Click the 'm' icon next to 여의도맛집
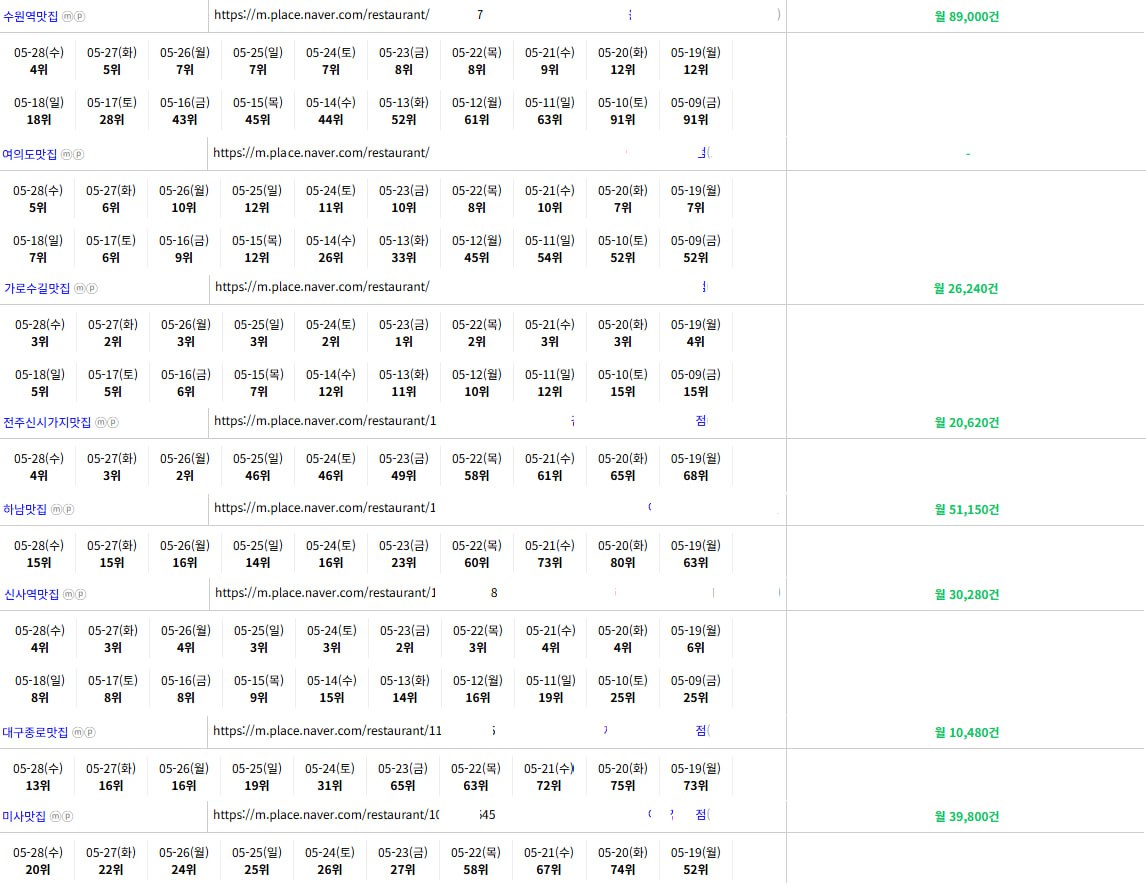1146x887 pixels. tap(67, 155)
